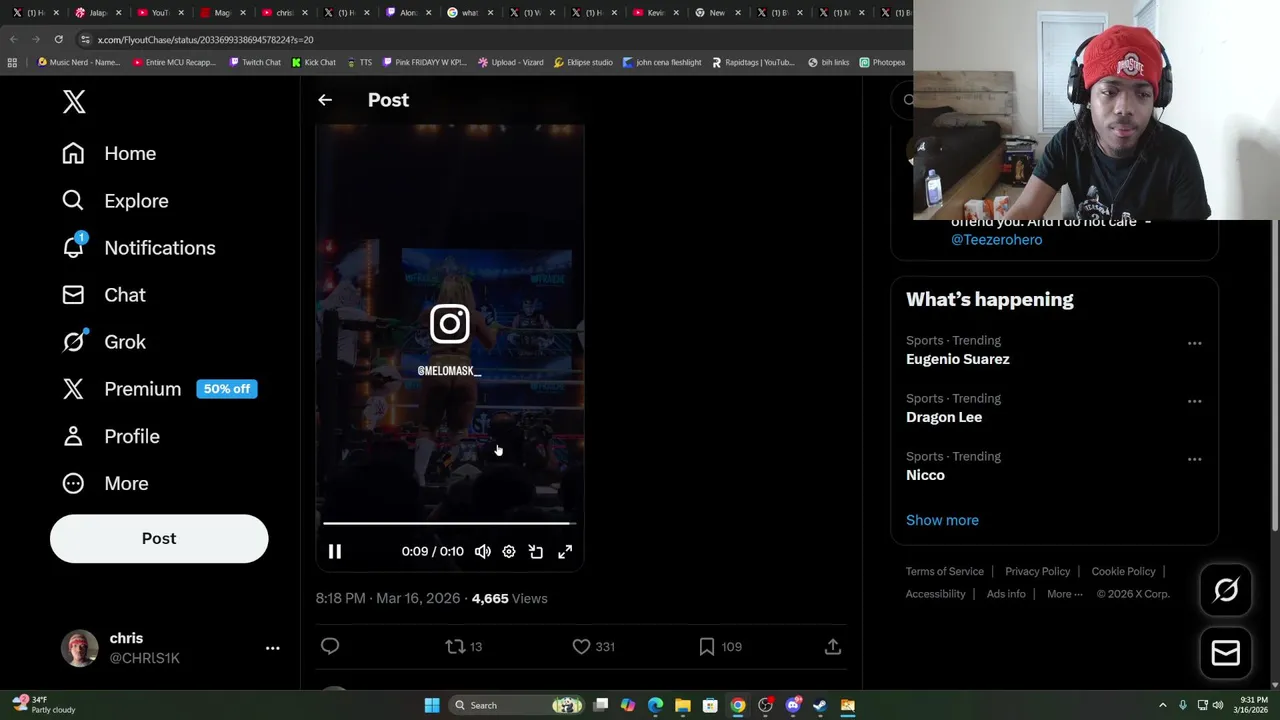The width and height of the screenshot is (1280, 720).
Task: Open the Photopea bookmark
Action: (882, 62)
